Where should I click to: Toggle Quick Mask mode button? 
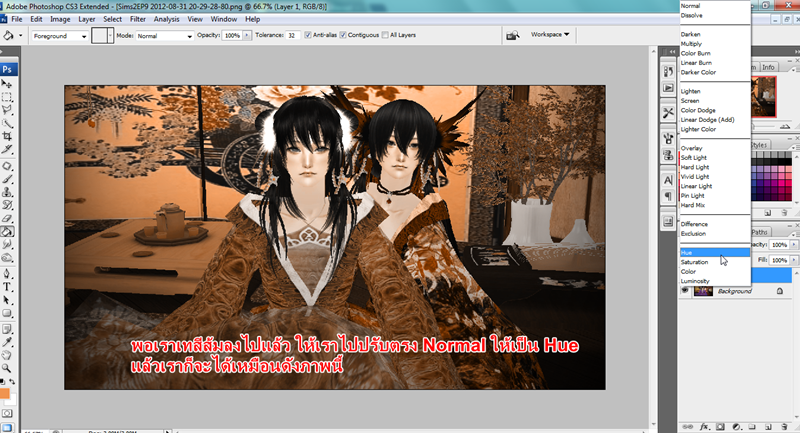tap(7, 414)
